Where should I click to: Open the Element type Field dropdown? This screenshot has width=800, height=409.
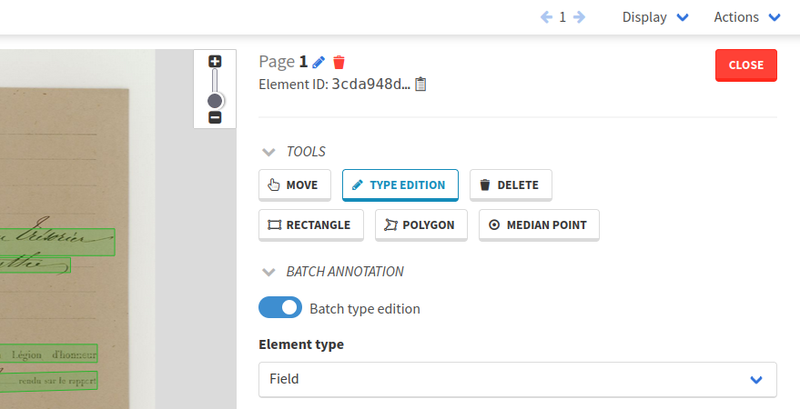click(x=517, y=379)
